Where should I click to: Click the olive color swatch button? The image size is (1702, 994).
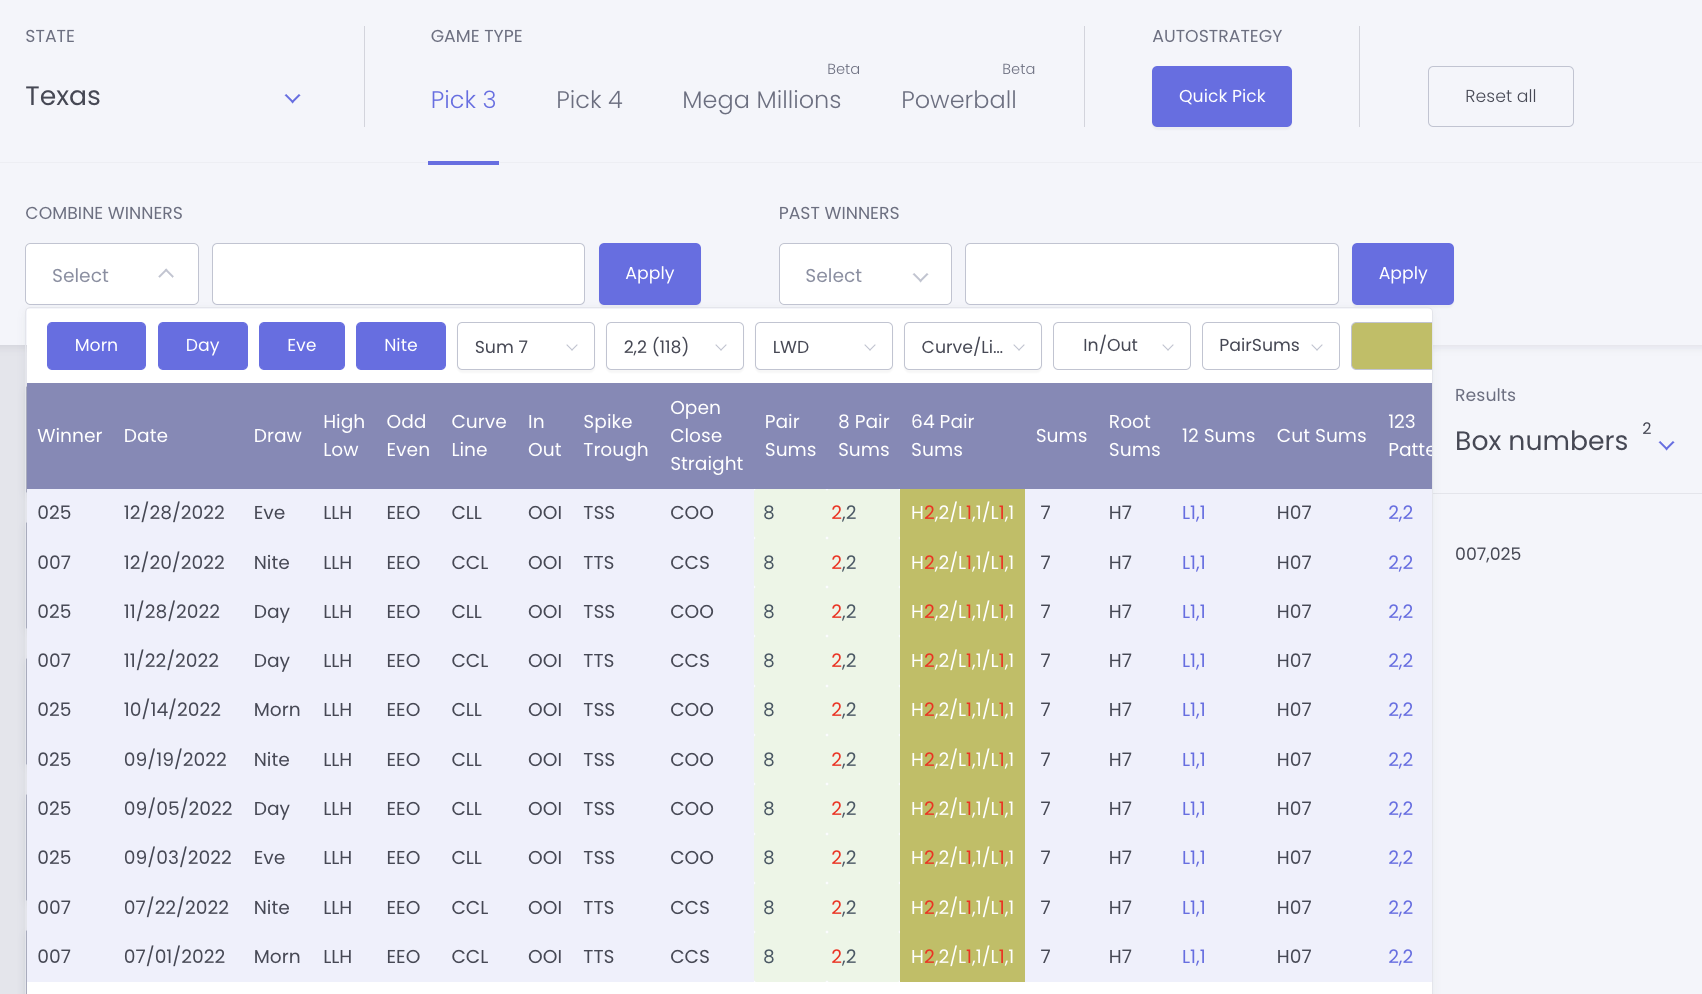tap(1391, 346)
